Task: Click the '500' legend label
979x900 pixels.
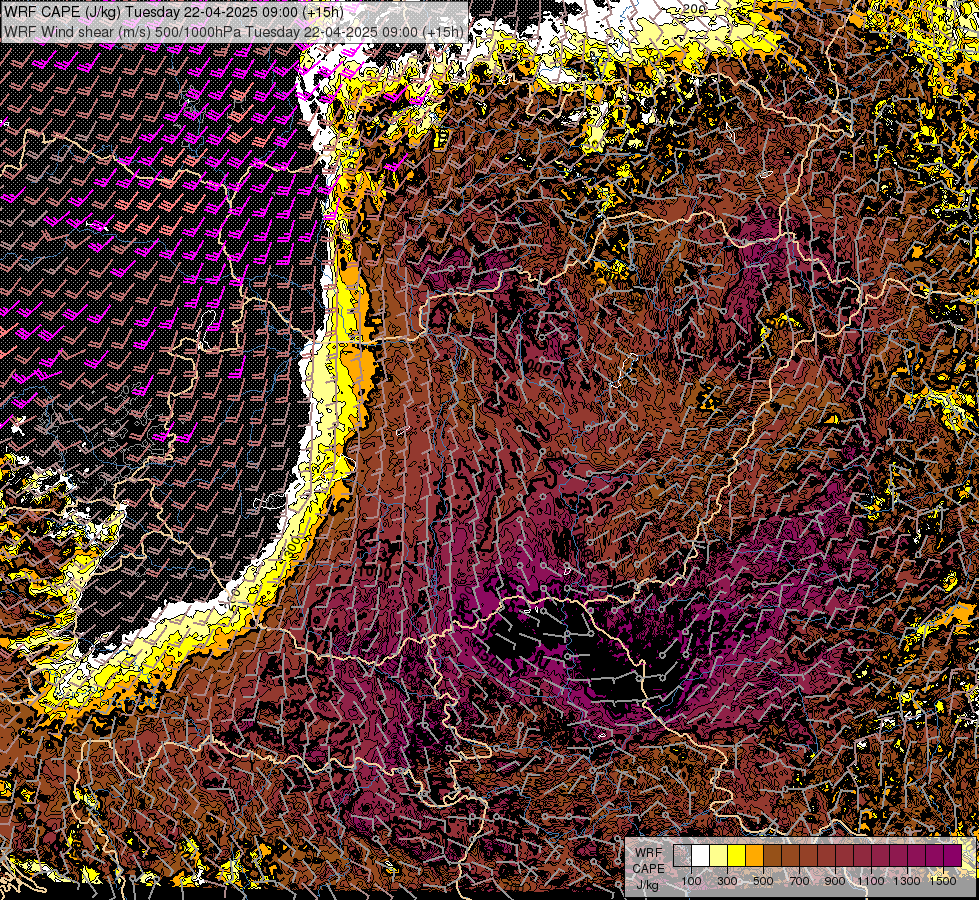Action: (763, 881)
